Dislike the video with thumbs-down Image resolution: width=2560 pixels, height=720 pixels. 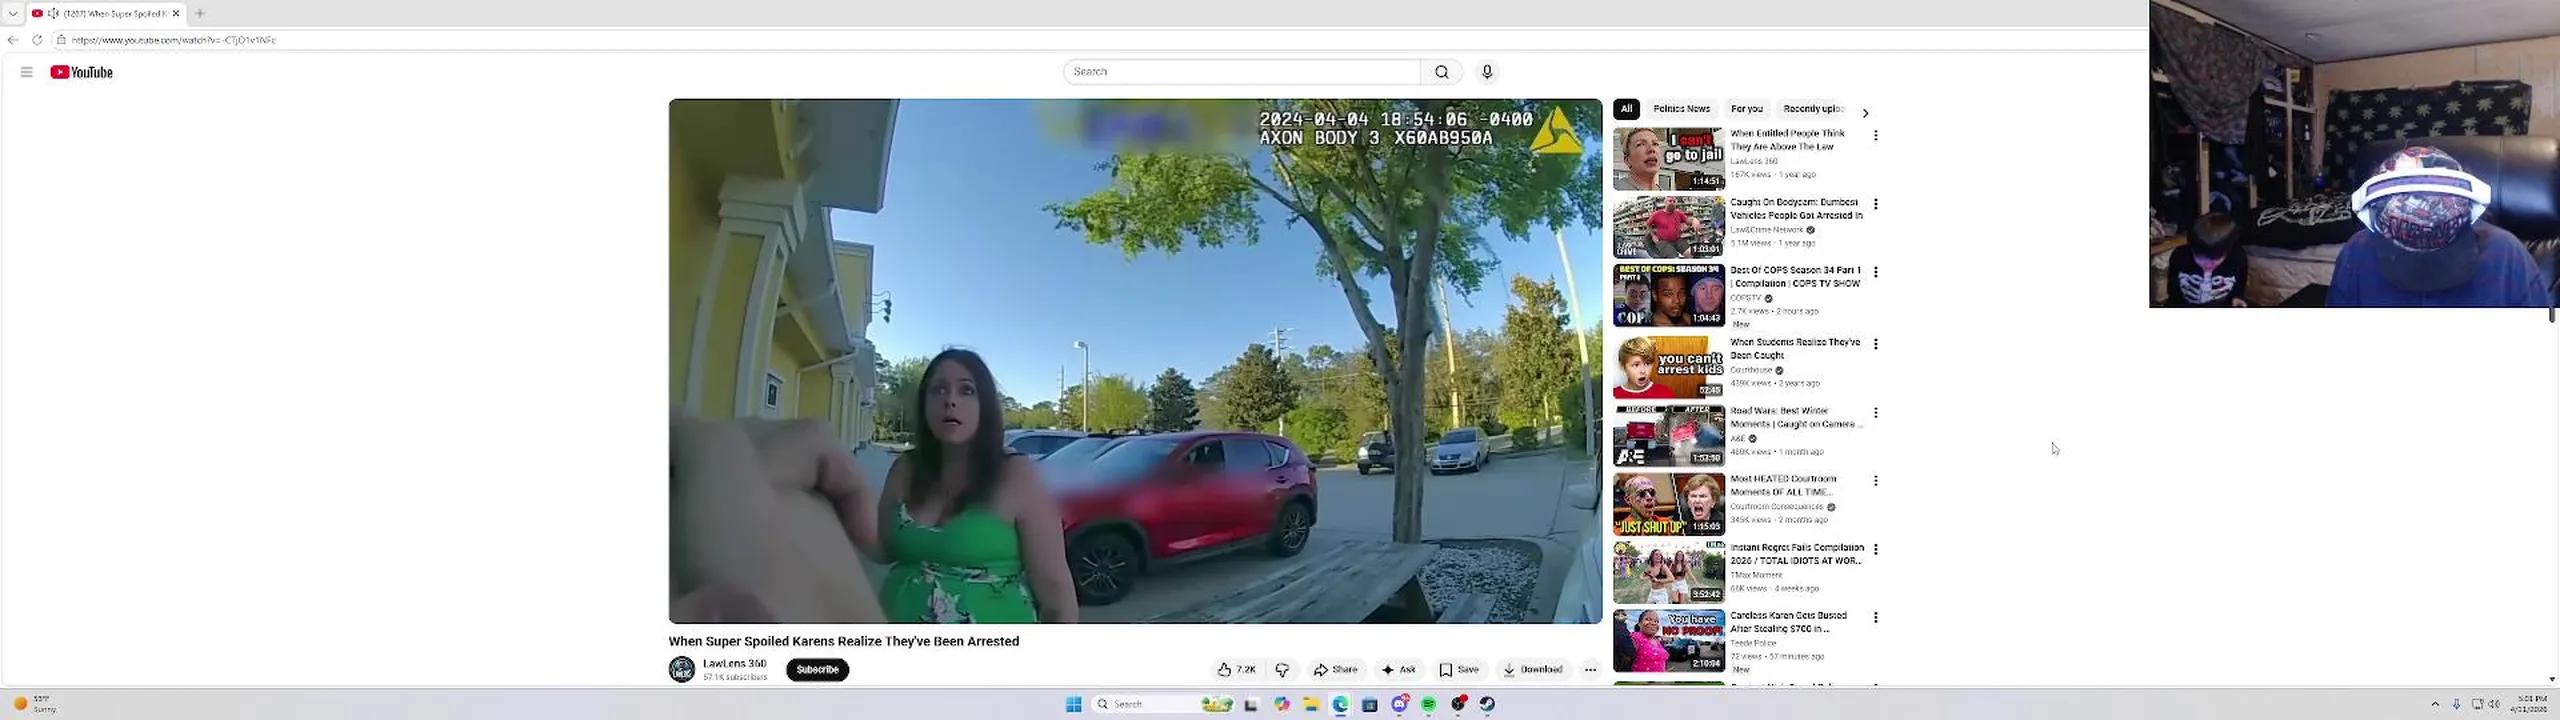1282,670
